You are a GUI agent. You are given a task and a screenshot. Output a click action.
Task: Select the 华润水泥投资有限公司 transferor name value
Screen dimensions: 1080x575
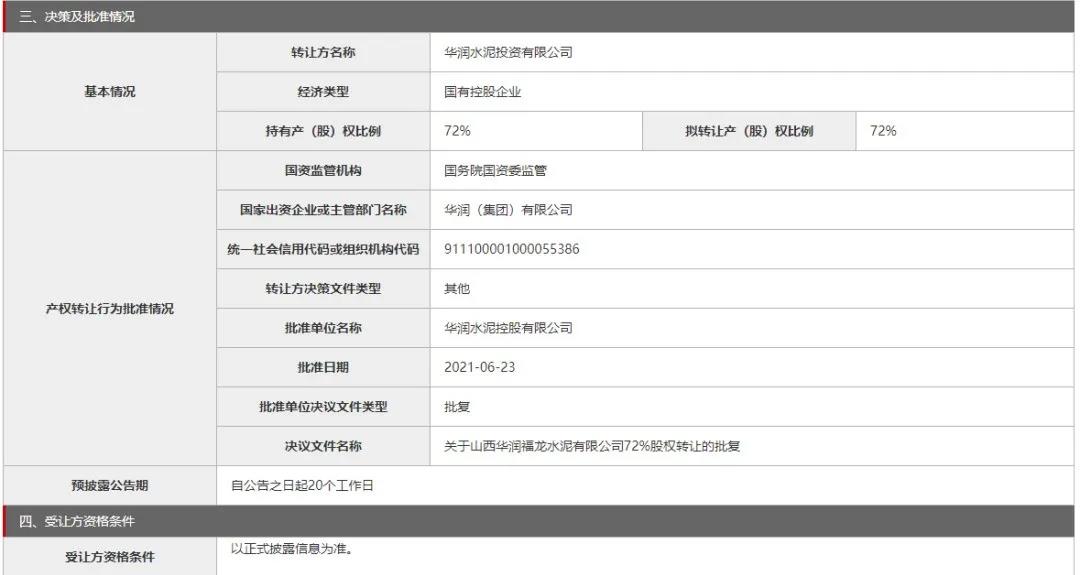pyautogui.click(x=508, y=53)
